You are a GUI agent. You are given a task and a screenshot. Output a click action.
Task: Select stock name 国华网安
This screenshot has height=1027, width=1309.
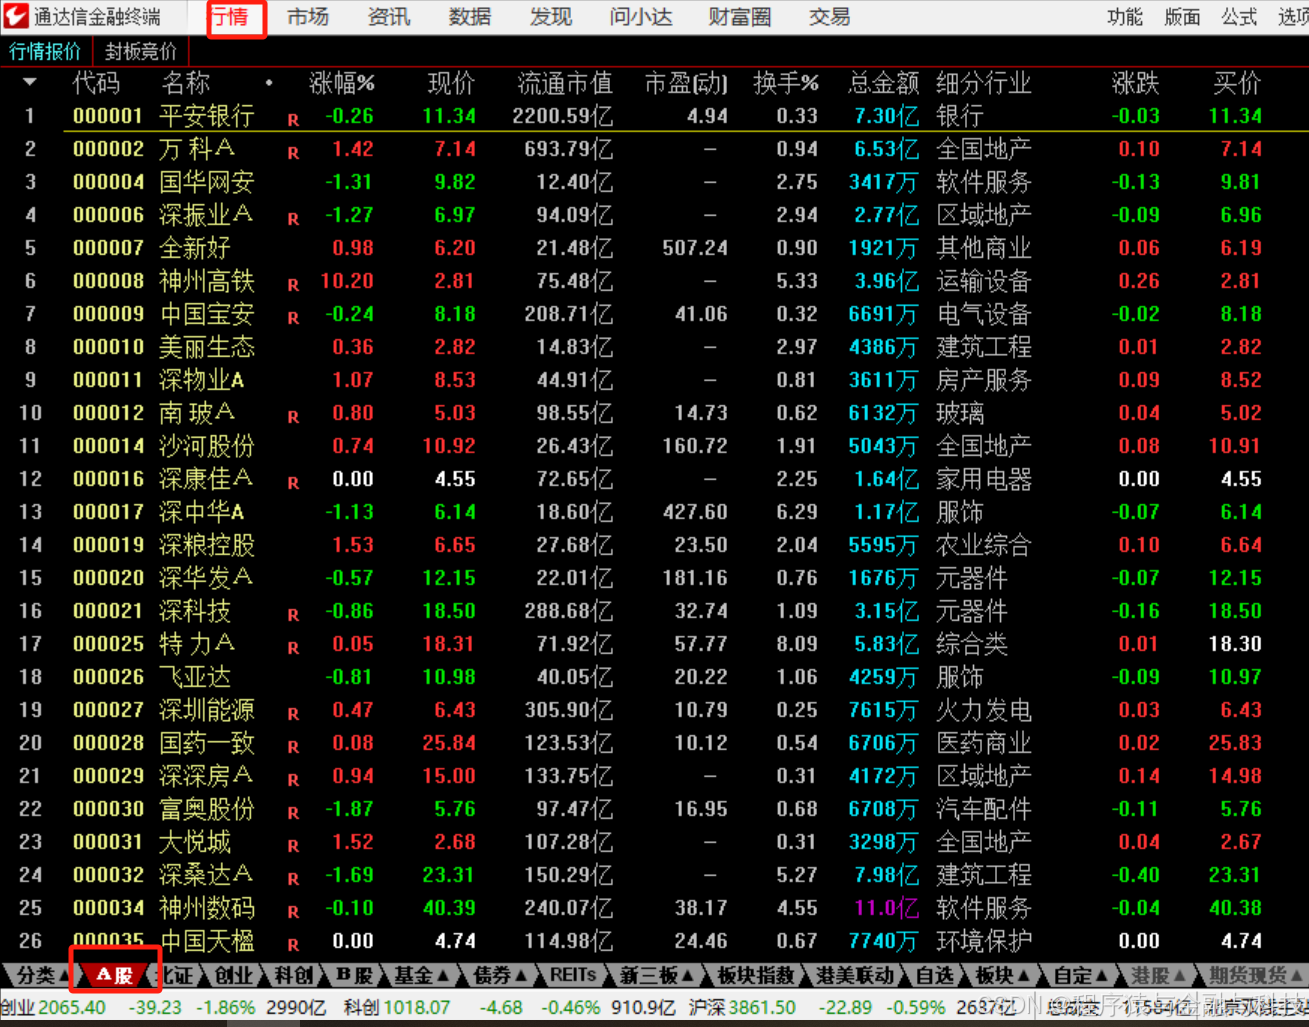coord(207,182)
